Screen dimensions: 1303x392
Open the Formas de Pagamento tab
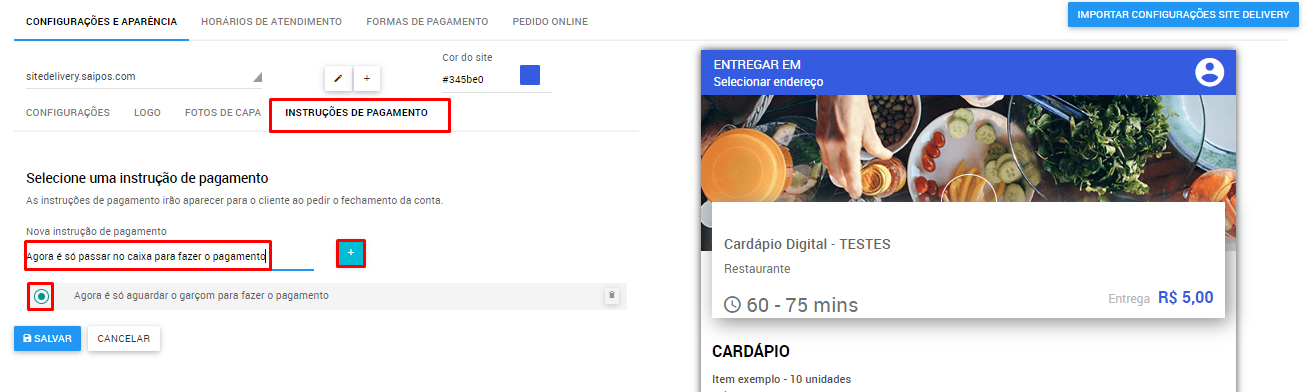click(427, 21)
